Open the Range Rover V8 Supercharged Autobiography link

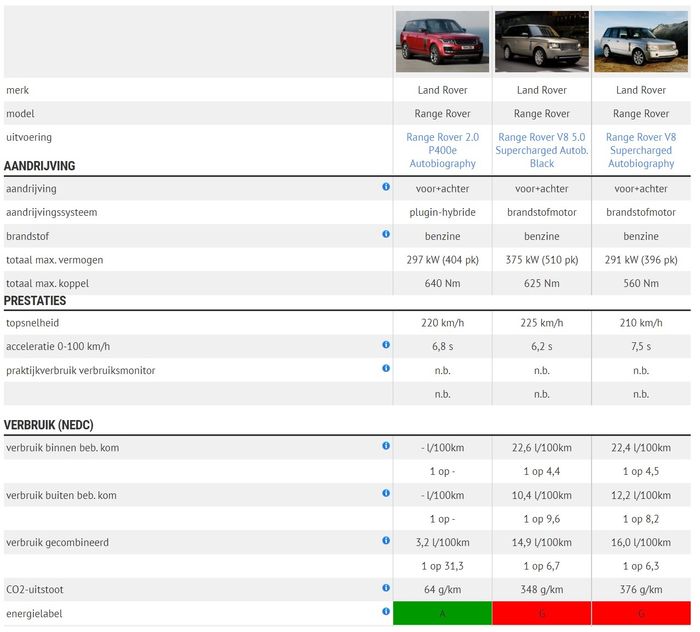(641, 150)
